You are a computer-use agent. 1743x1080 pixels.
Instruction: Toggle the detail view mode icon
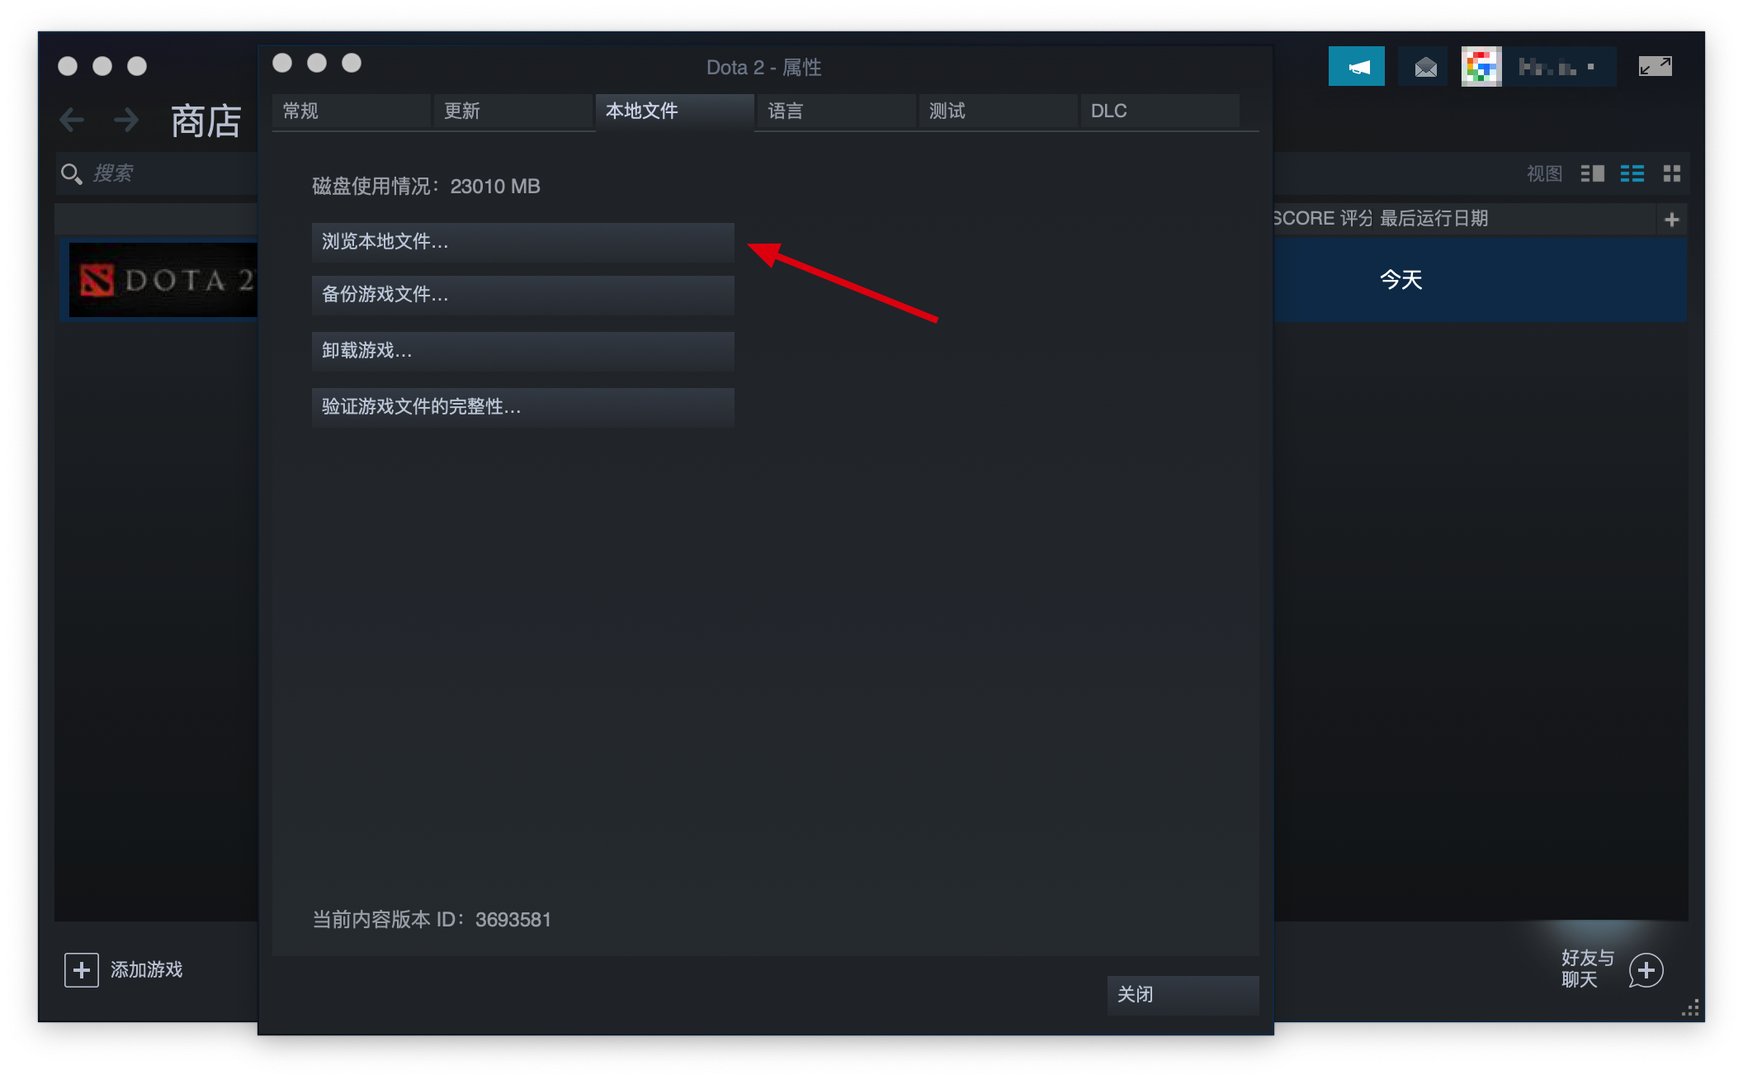coord(1592,173)
